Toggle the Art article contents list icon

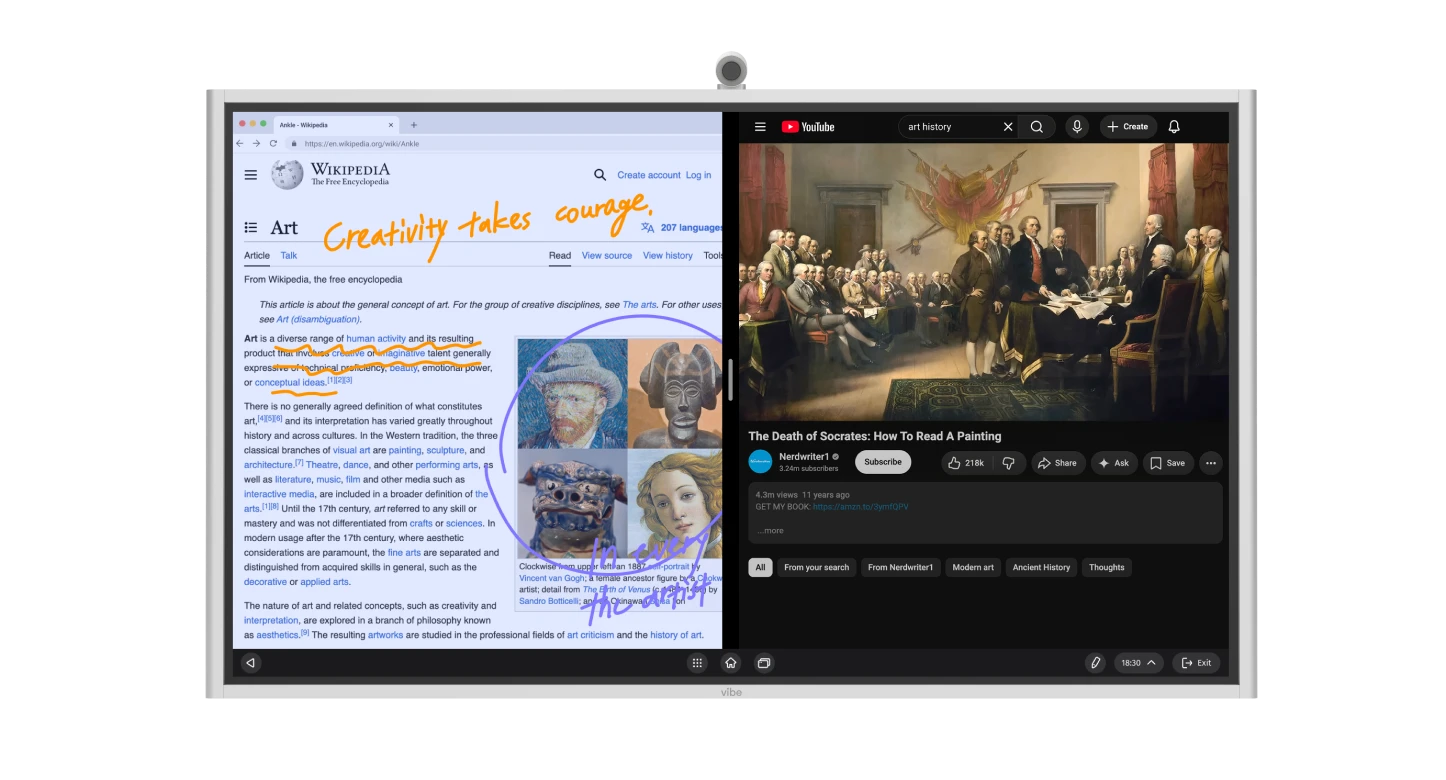(x=251, y=228)
